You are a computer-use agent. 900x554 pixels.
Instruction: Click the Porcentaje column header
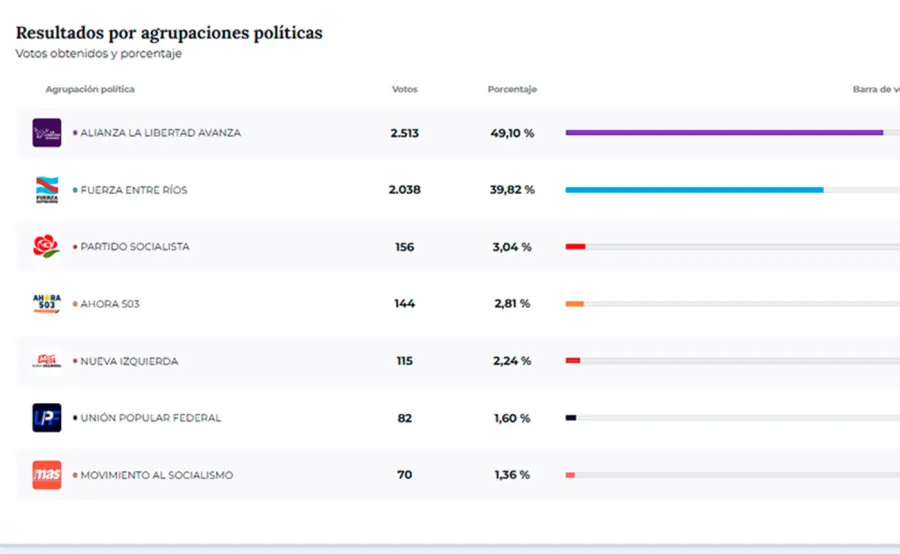coord(512,90)
